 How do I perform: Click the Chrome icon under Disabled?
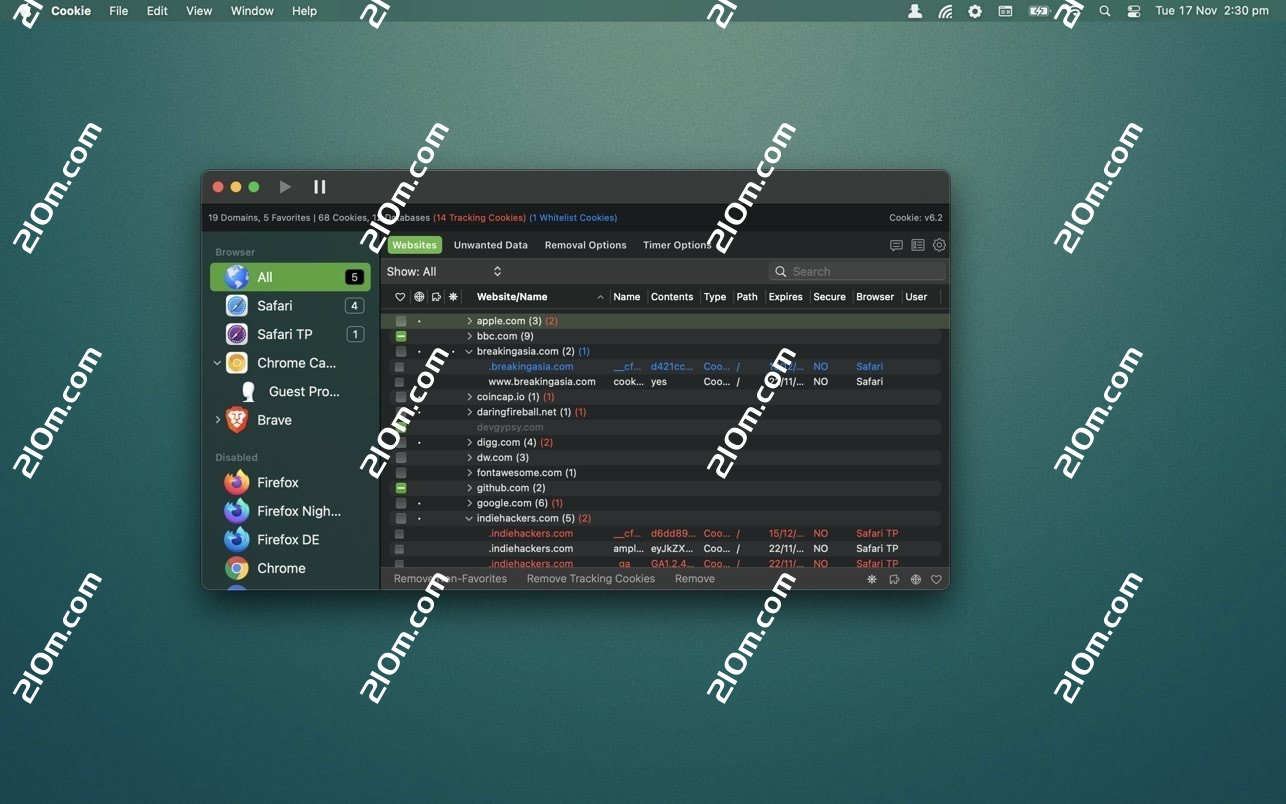pos(237,568)
